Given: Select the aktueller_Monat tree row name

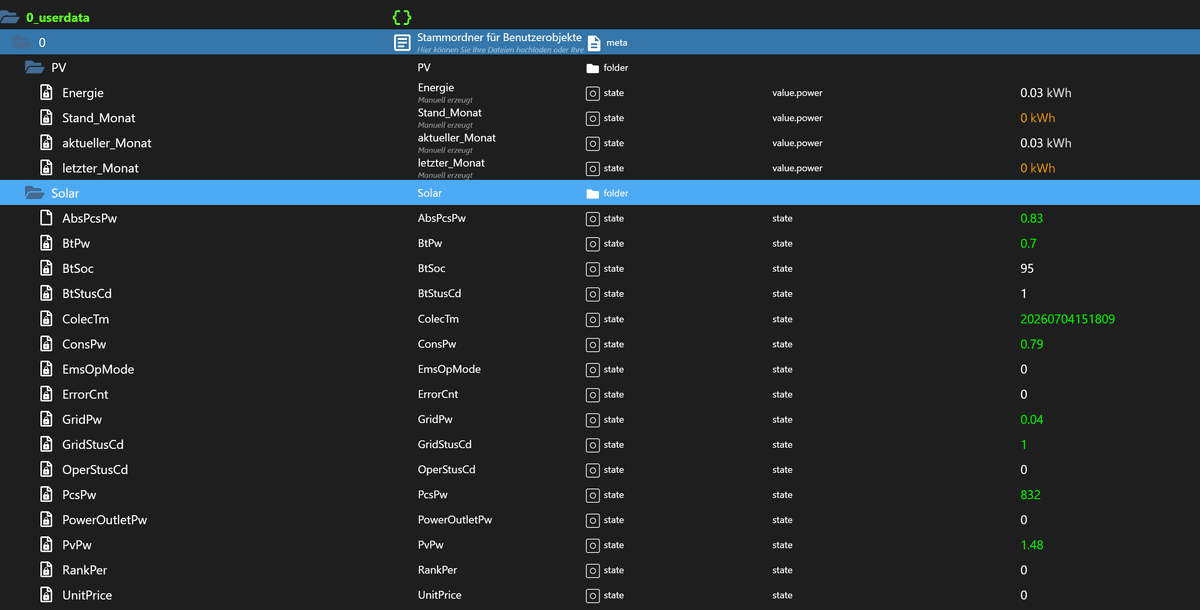Looking at the screenshot, I should pos(107,143).
